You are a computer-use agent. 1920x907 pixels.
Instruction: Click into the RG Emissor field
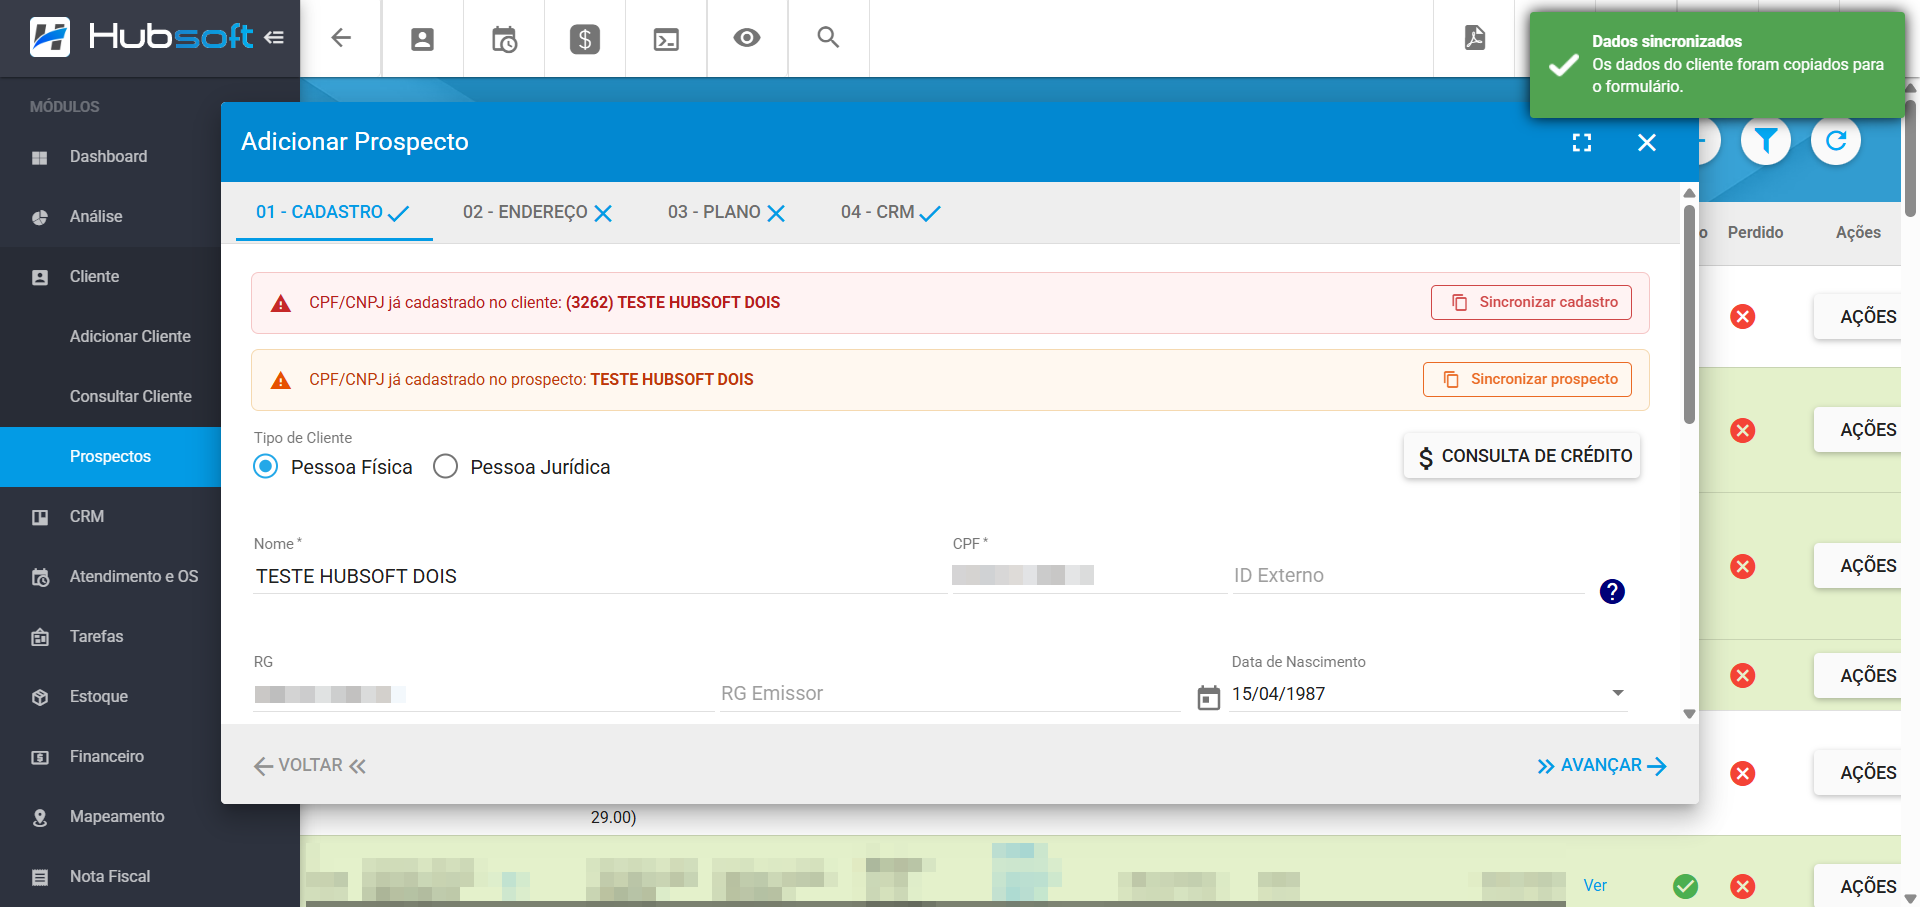coord(950,694)
